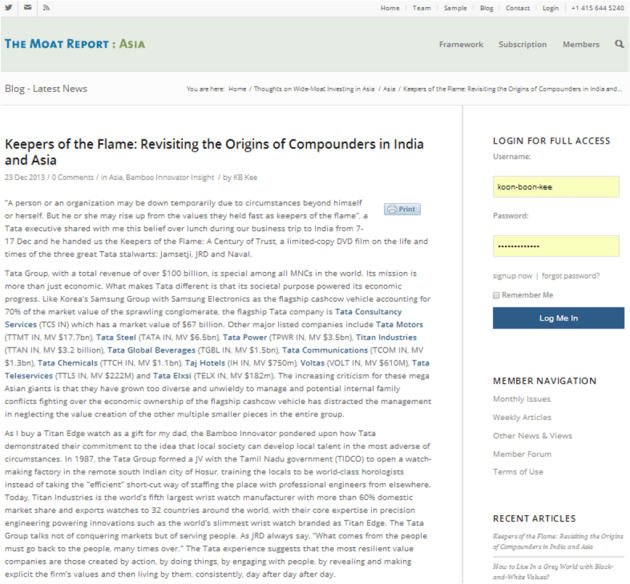Open Monthly Issues in member navigation

[521, 399]
